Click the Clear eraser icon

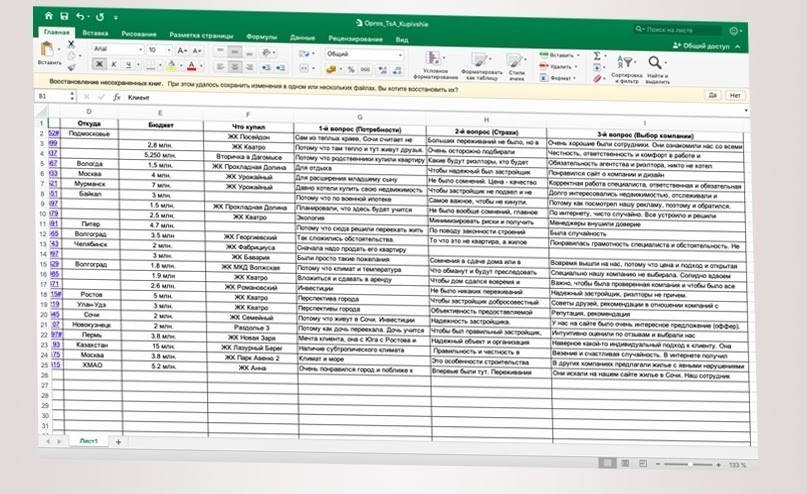(x=597, y=79)
